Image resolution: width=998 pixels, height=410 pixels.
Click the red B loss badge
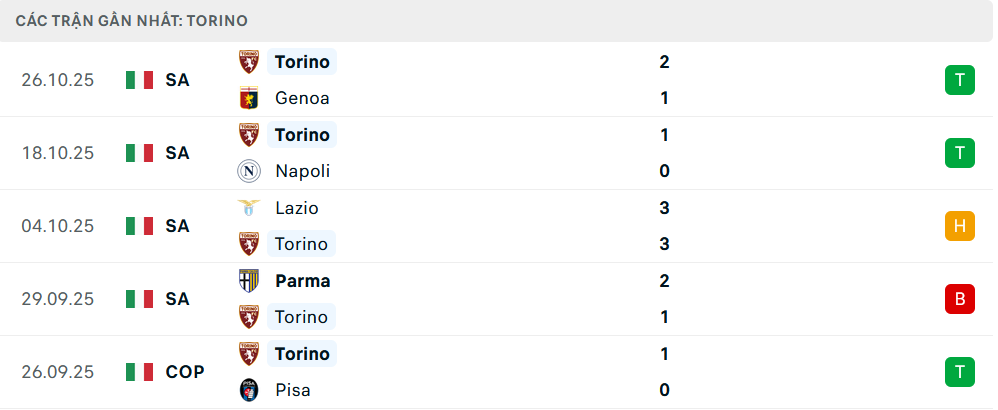point(959,299)
